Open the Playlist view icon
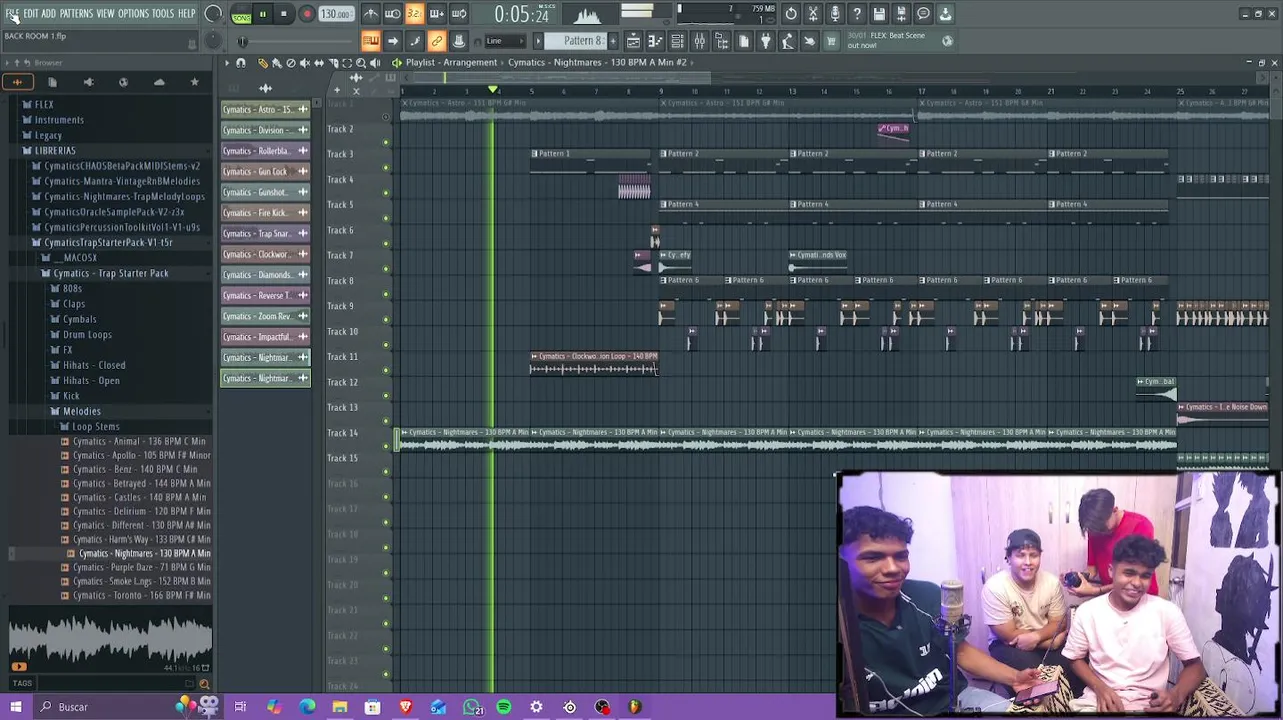The width and height of the screenshot is (1283, 720). click(633, 41)
